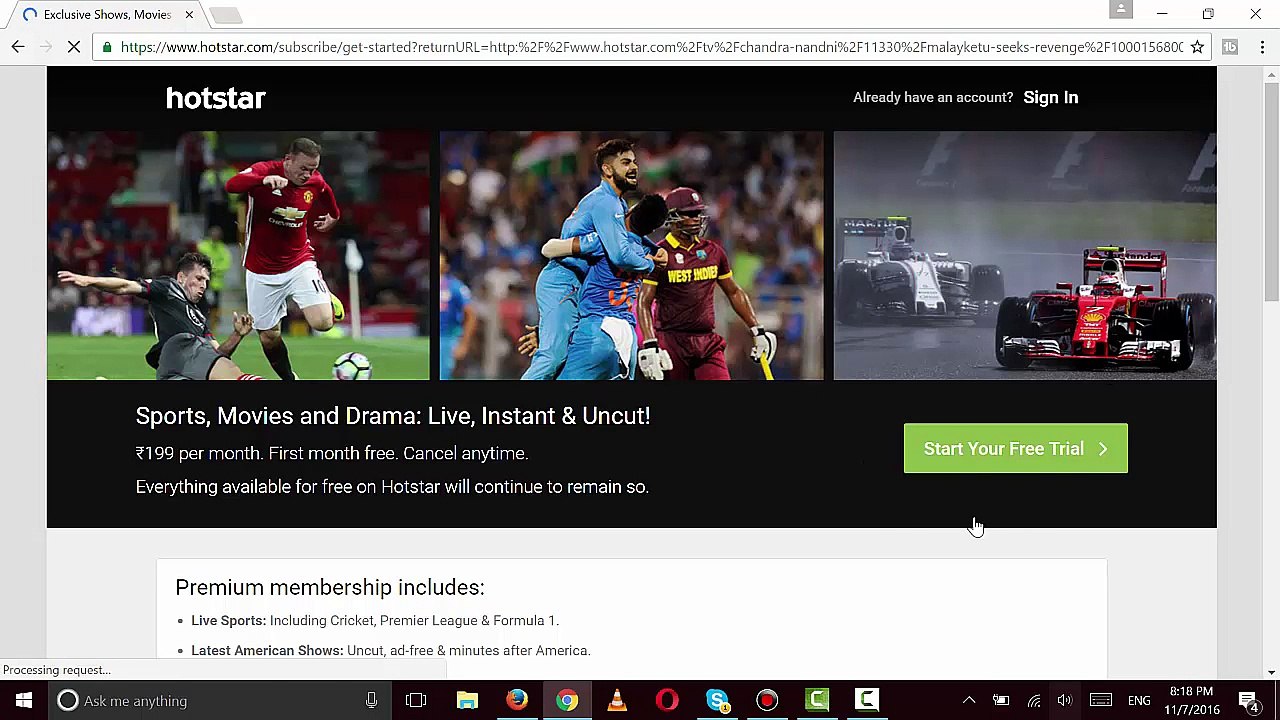Click the "₹199 per month" pricing line

[x=332, y=454]
